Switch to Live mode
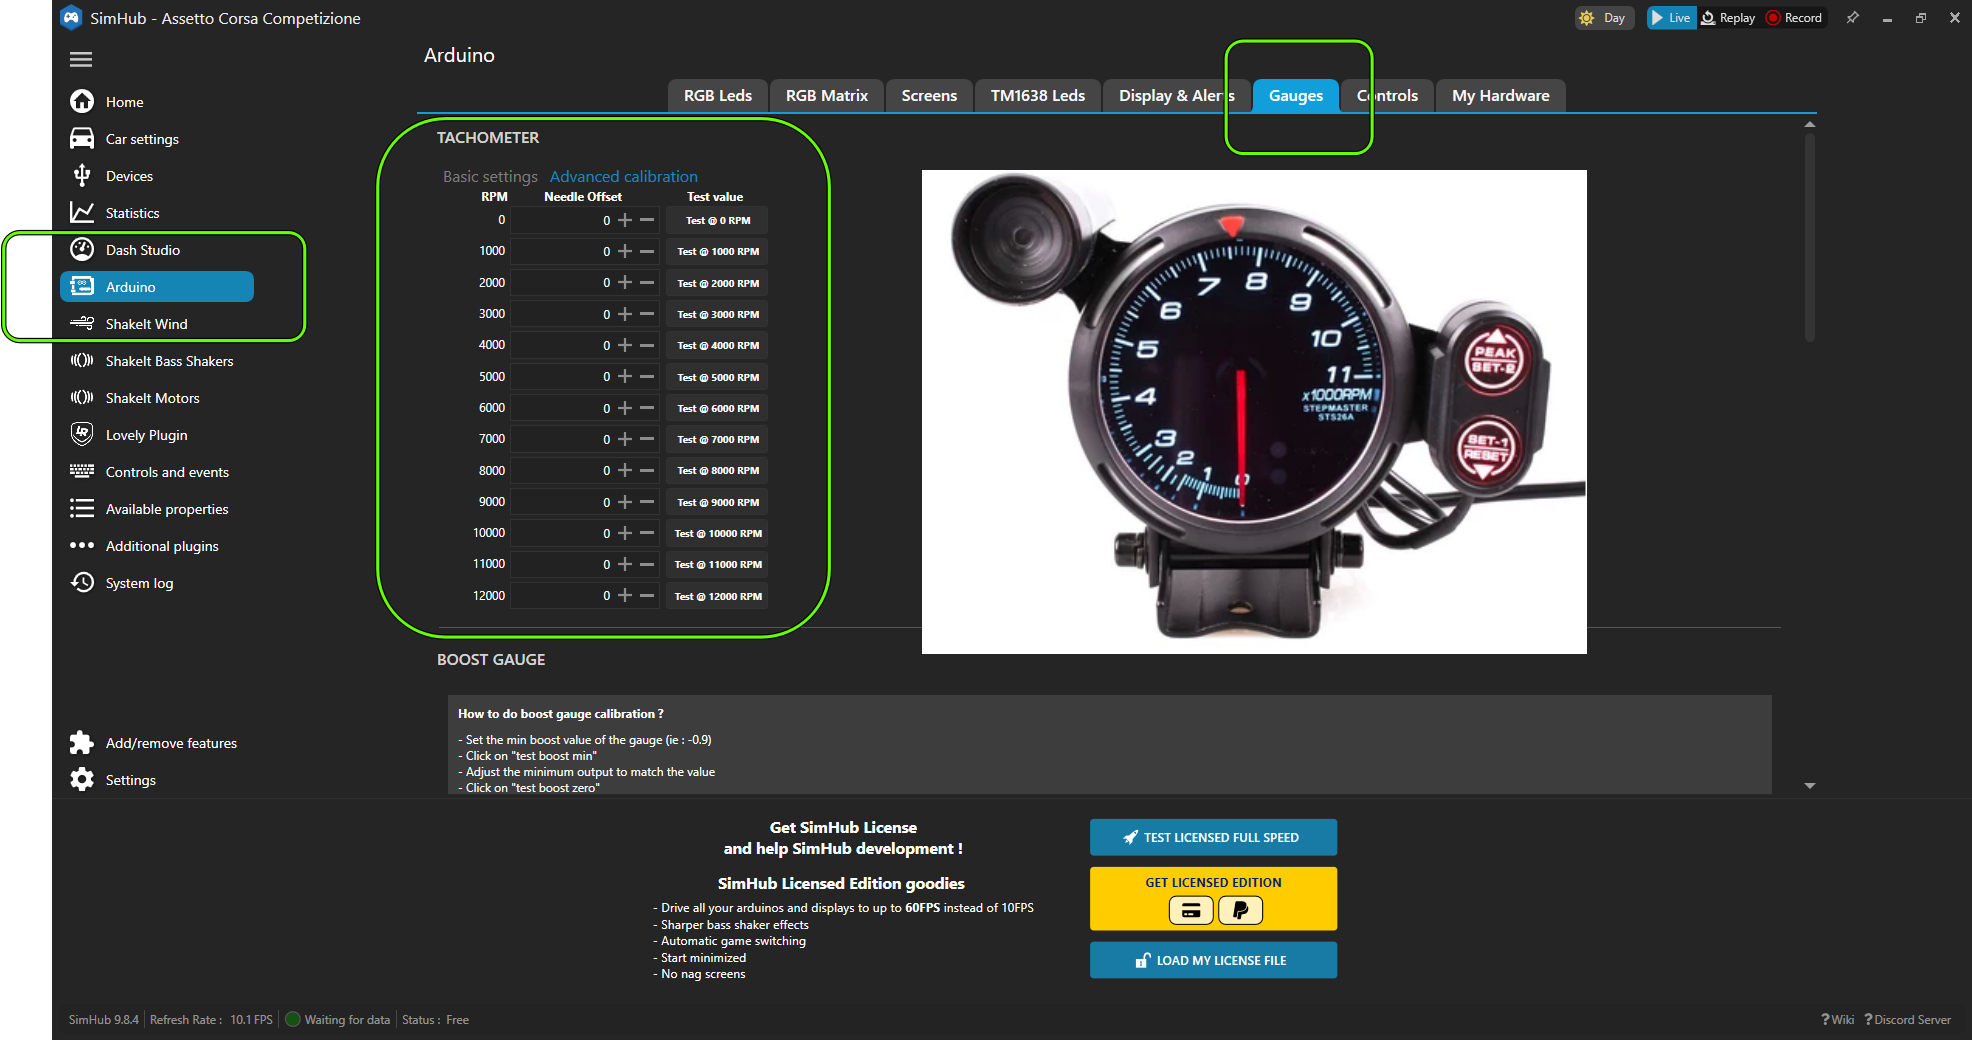The height and width of the screenshot is (1040, 1972). tap(1671, 18)
